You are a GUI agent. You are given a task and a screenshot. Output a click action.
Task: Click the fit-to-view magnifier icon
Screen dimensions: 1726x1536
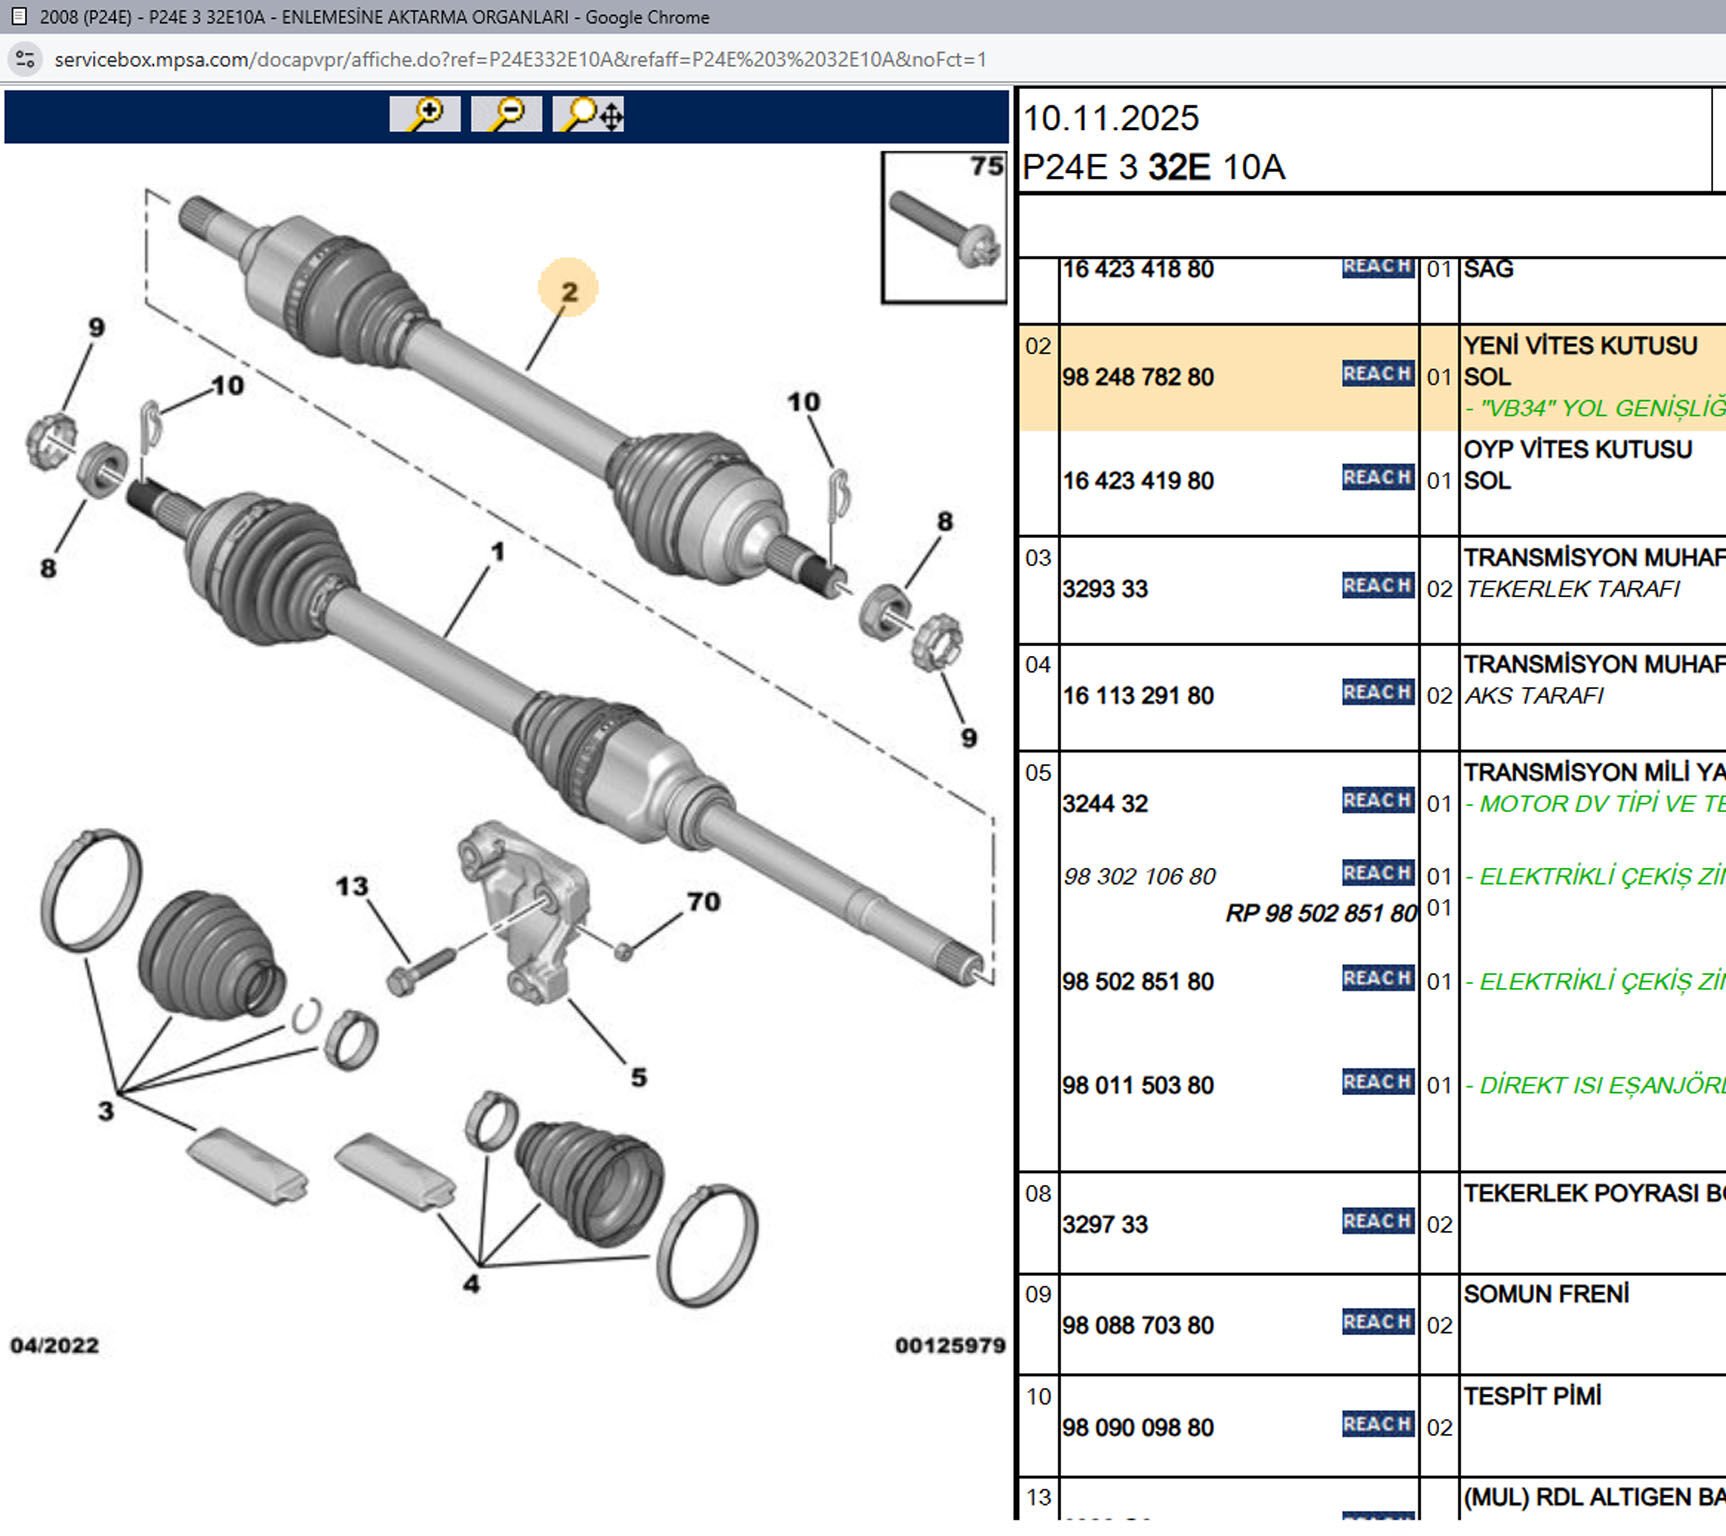[589, 114]
